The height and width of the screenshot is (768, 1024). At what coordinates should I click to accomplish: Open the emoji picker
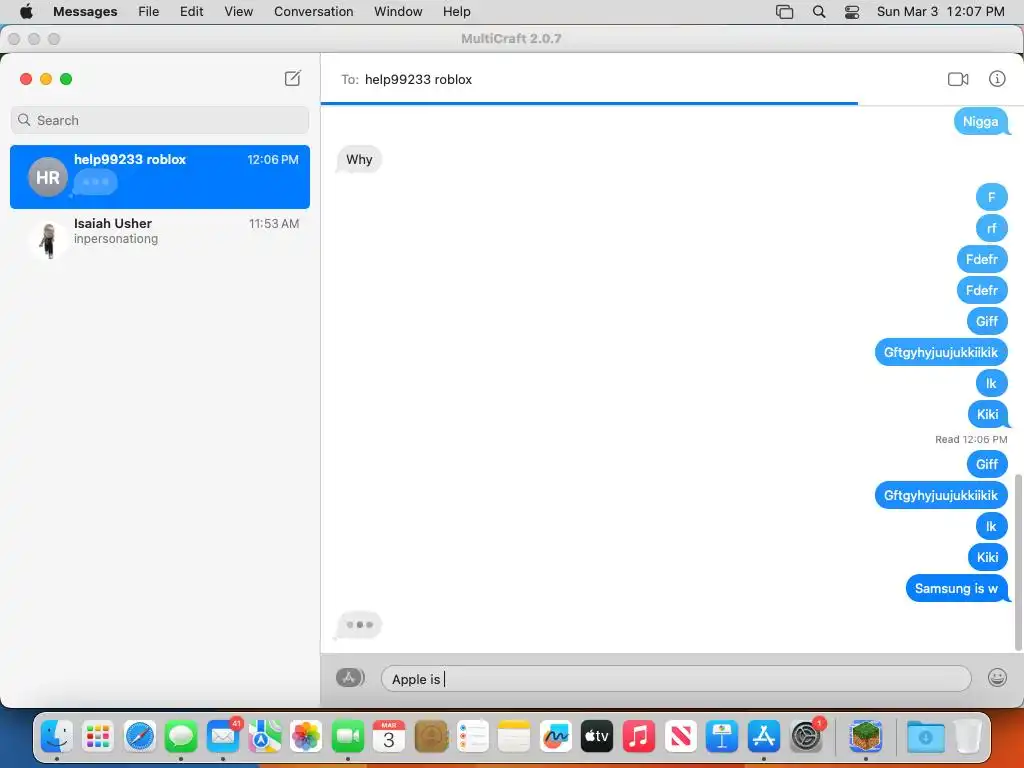[997, 678]
